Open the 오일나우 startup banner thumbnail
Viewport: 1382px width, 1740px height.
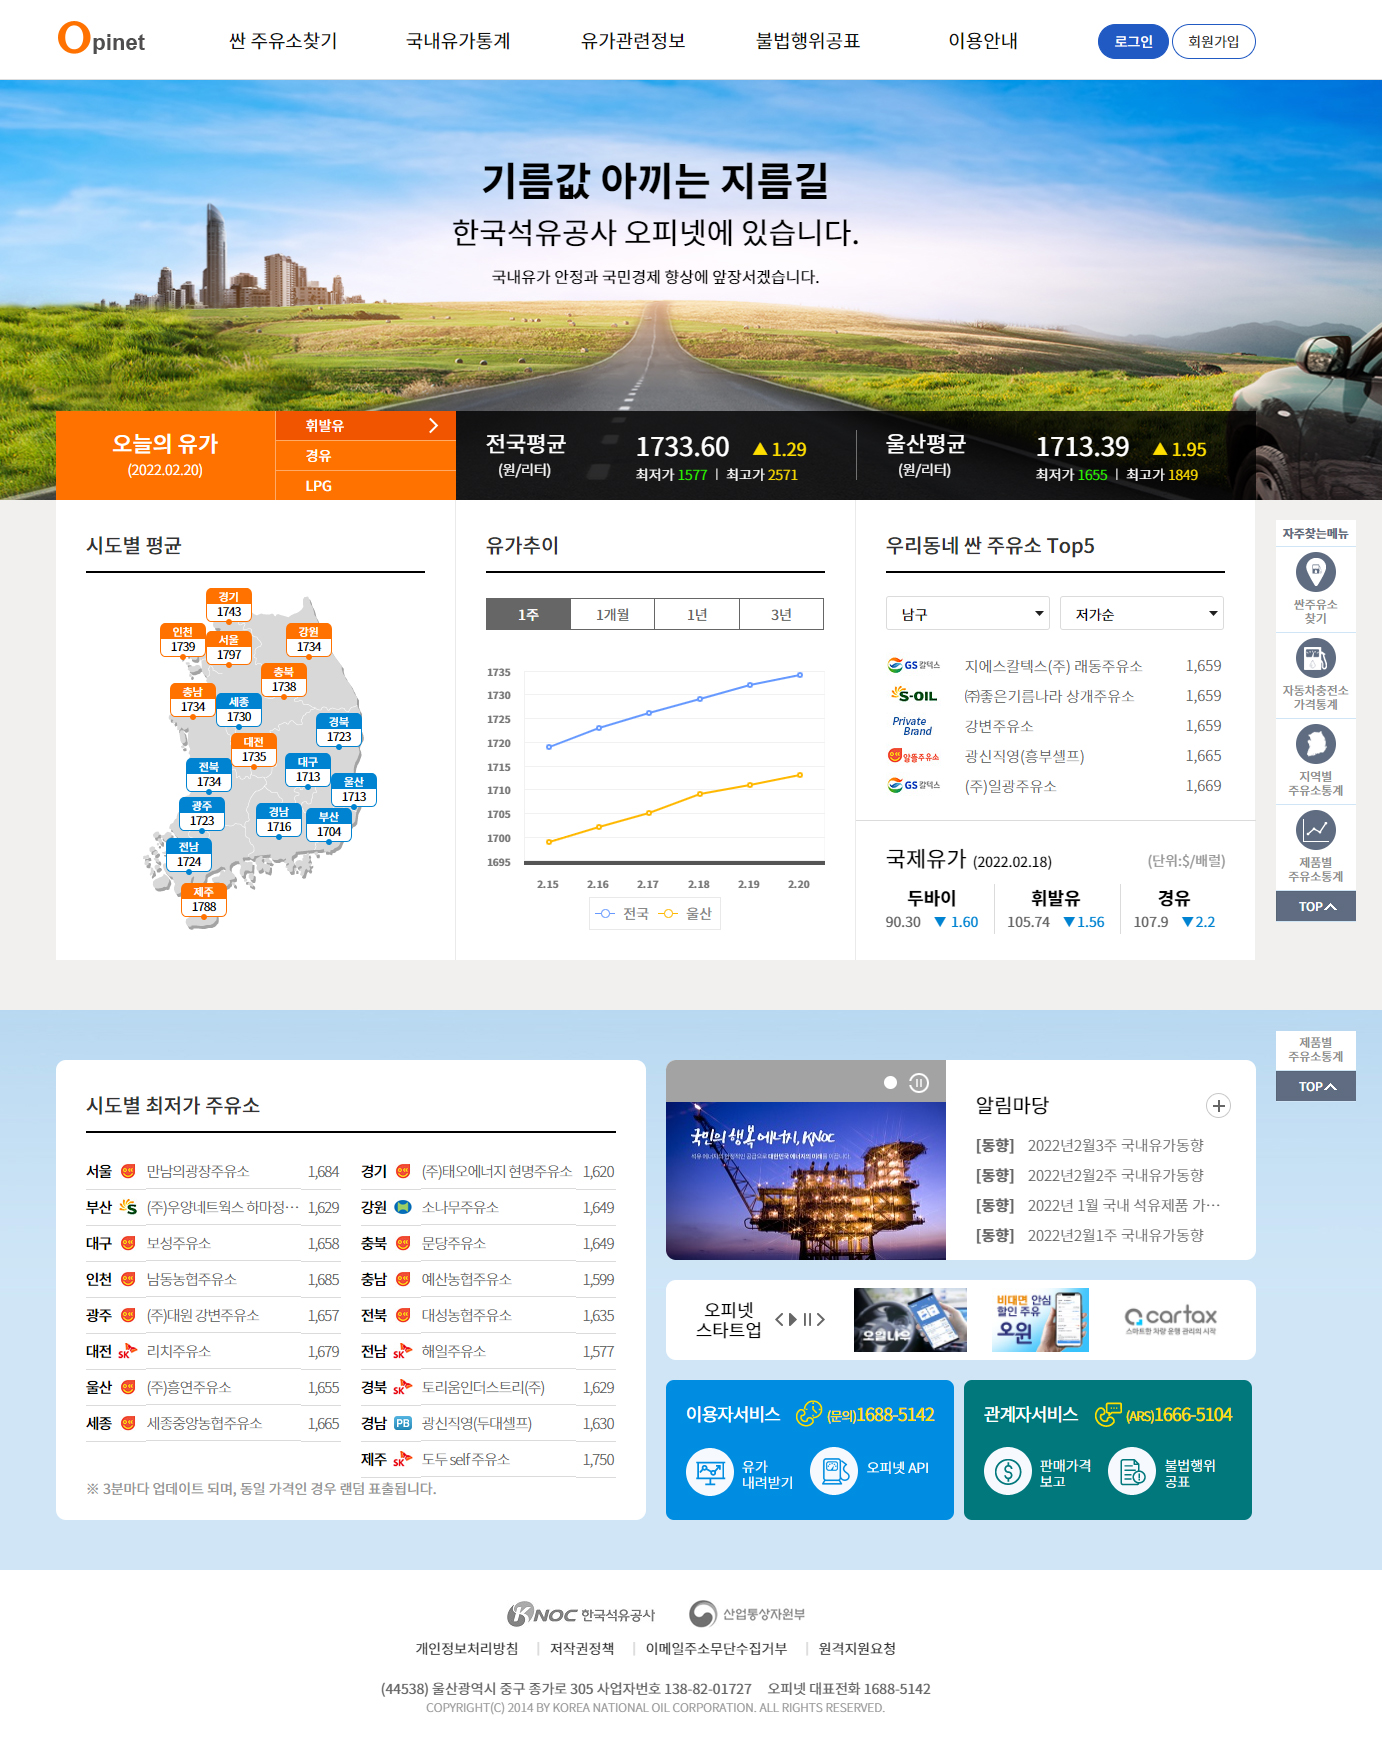point(910,1320)
